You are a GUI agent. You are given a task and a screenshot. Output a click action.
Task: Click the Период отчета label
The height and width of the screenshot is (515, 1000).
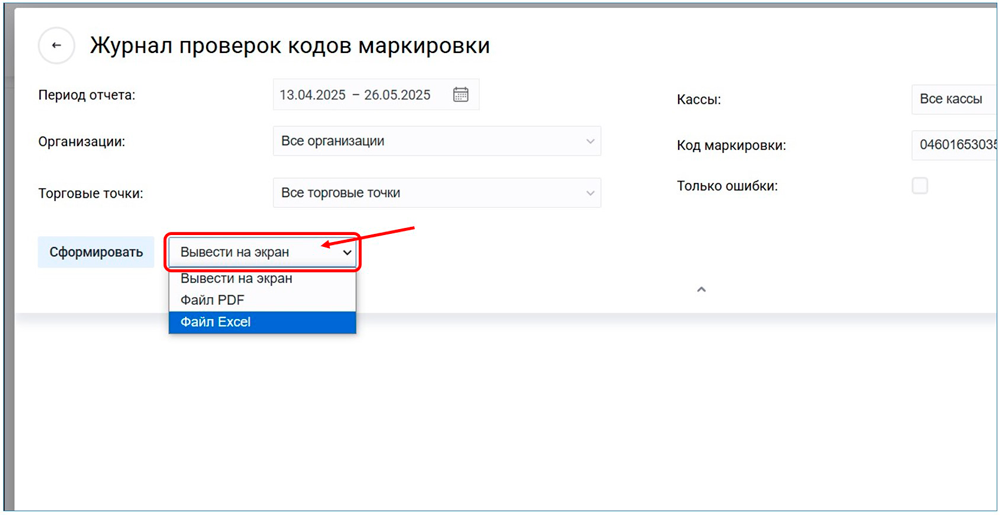pos(86,95)
